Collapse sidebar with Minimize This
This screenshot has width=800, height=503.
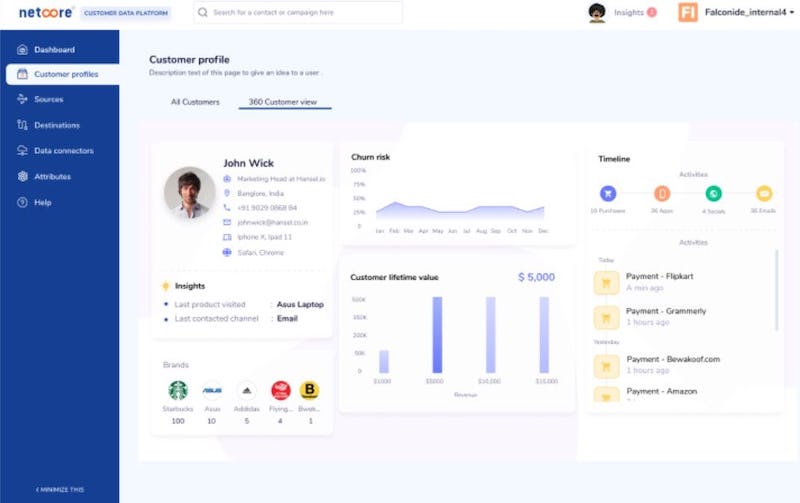pyautogui.click(x=60, y=489)
